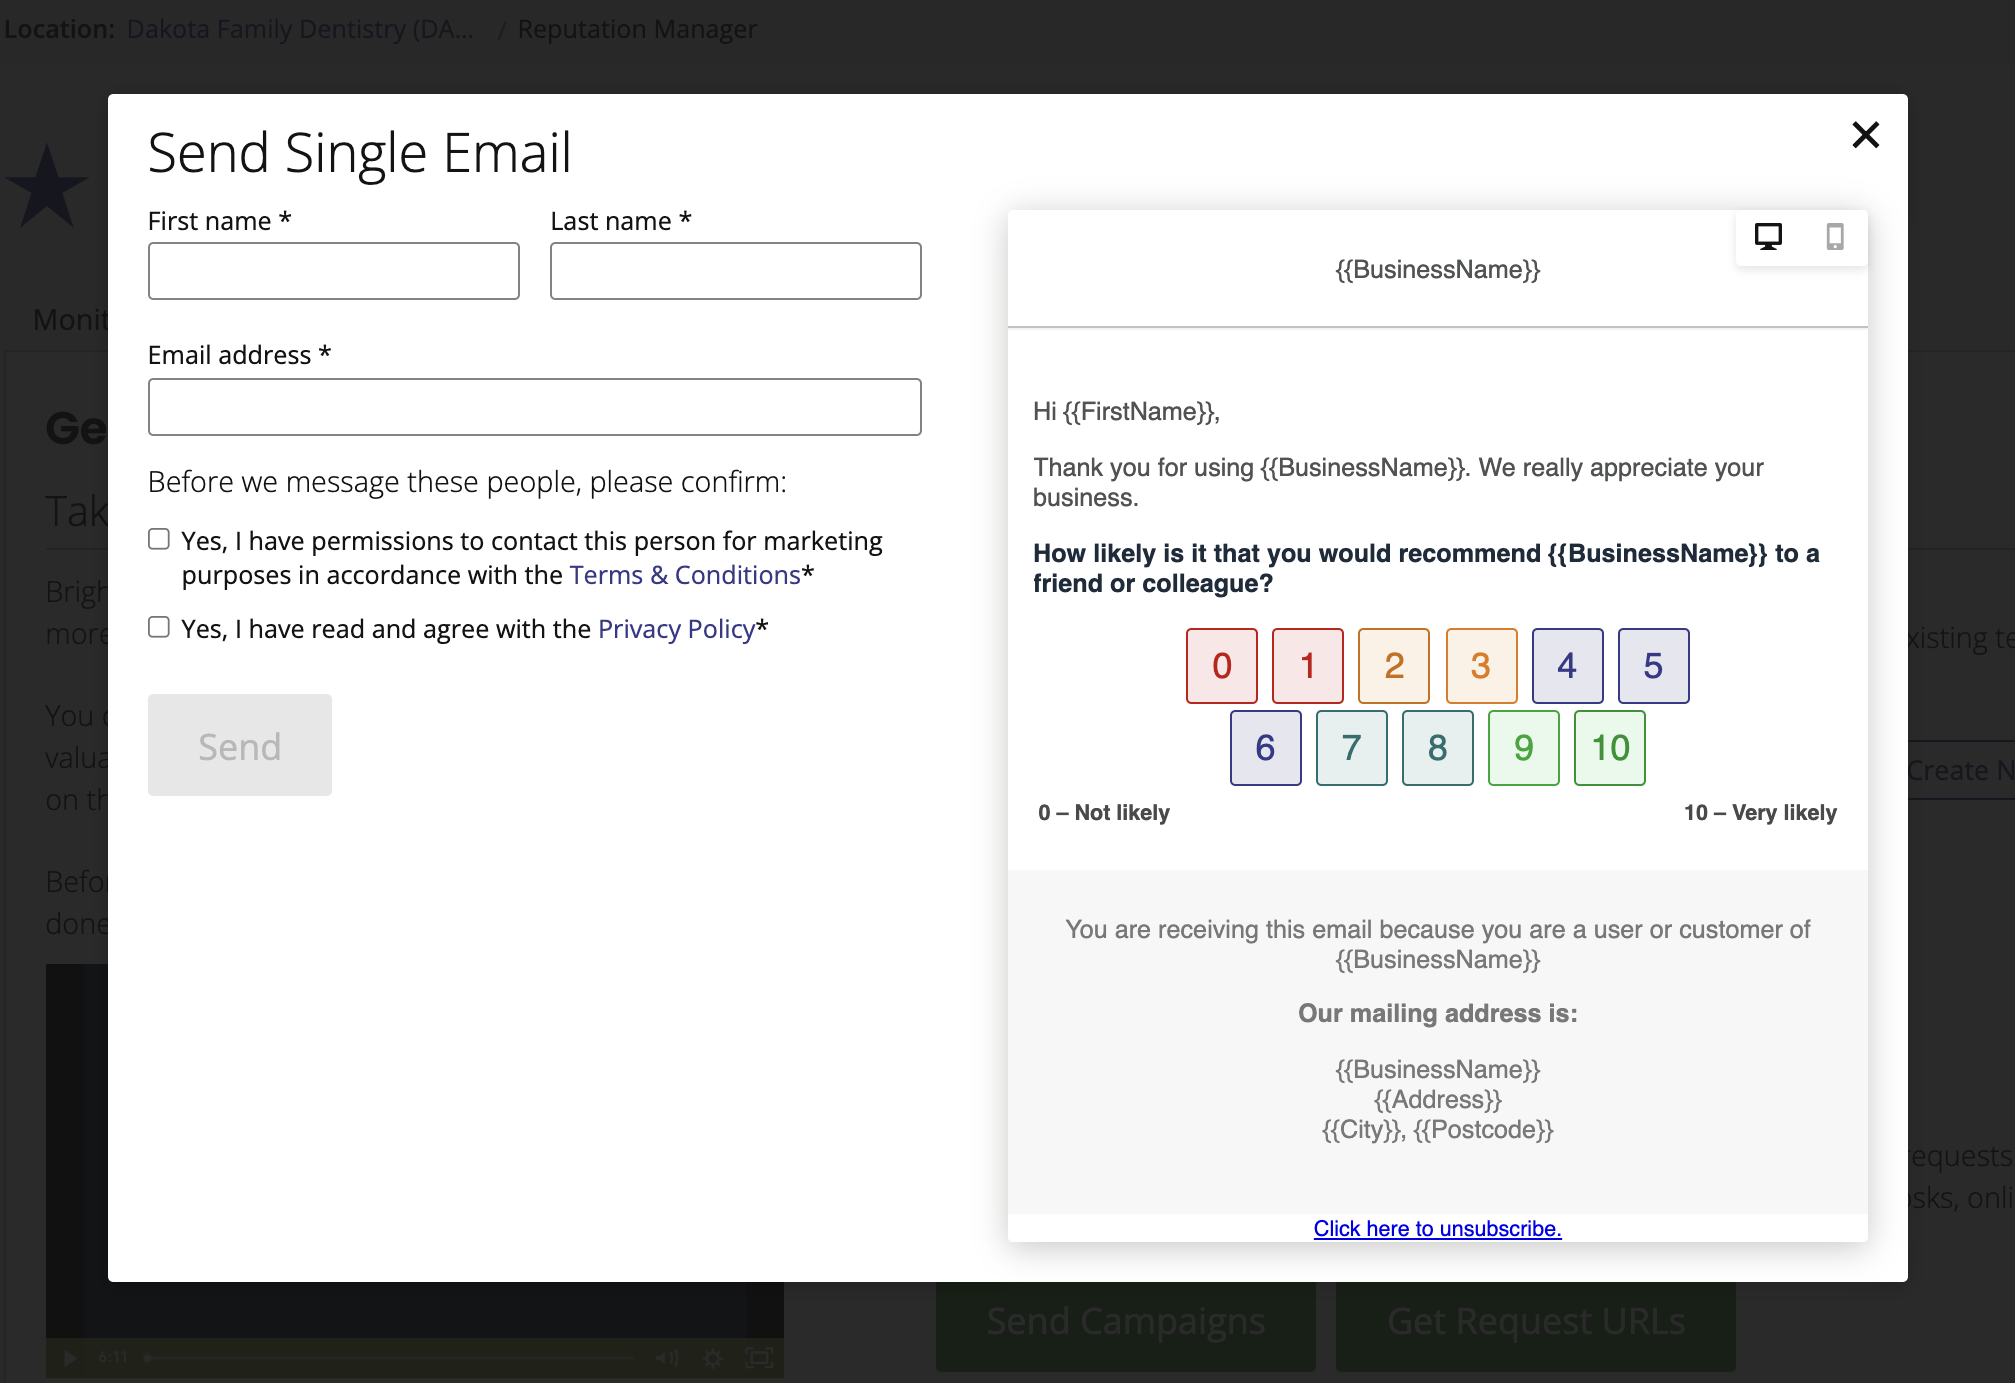Click the First name input field

334,271
